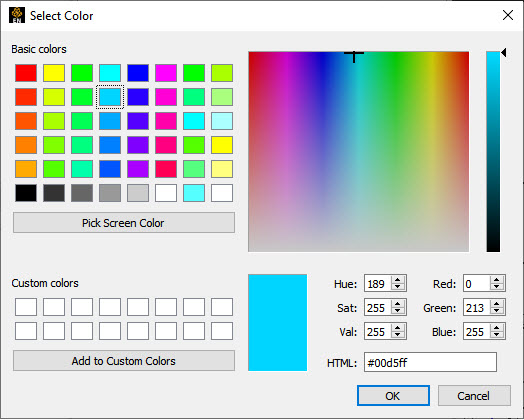The height and width of the screenshot is (420, 524).
Task: Click inside the hue-saturation gradient field
Action: [x=358, y=152]
